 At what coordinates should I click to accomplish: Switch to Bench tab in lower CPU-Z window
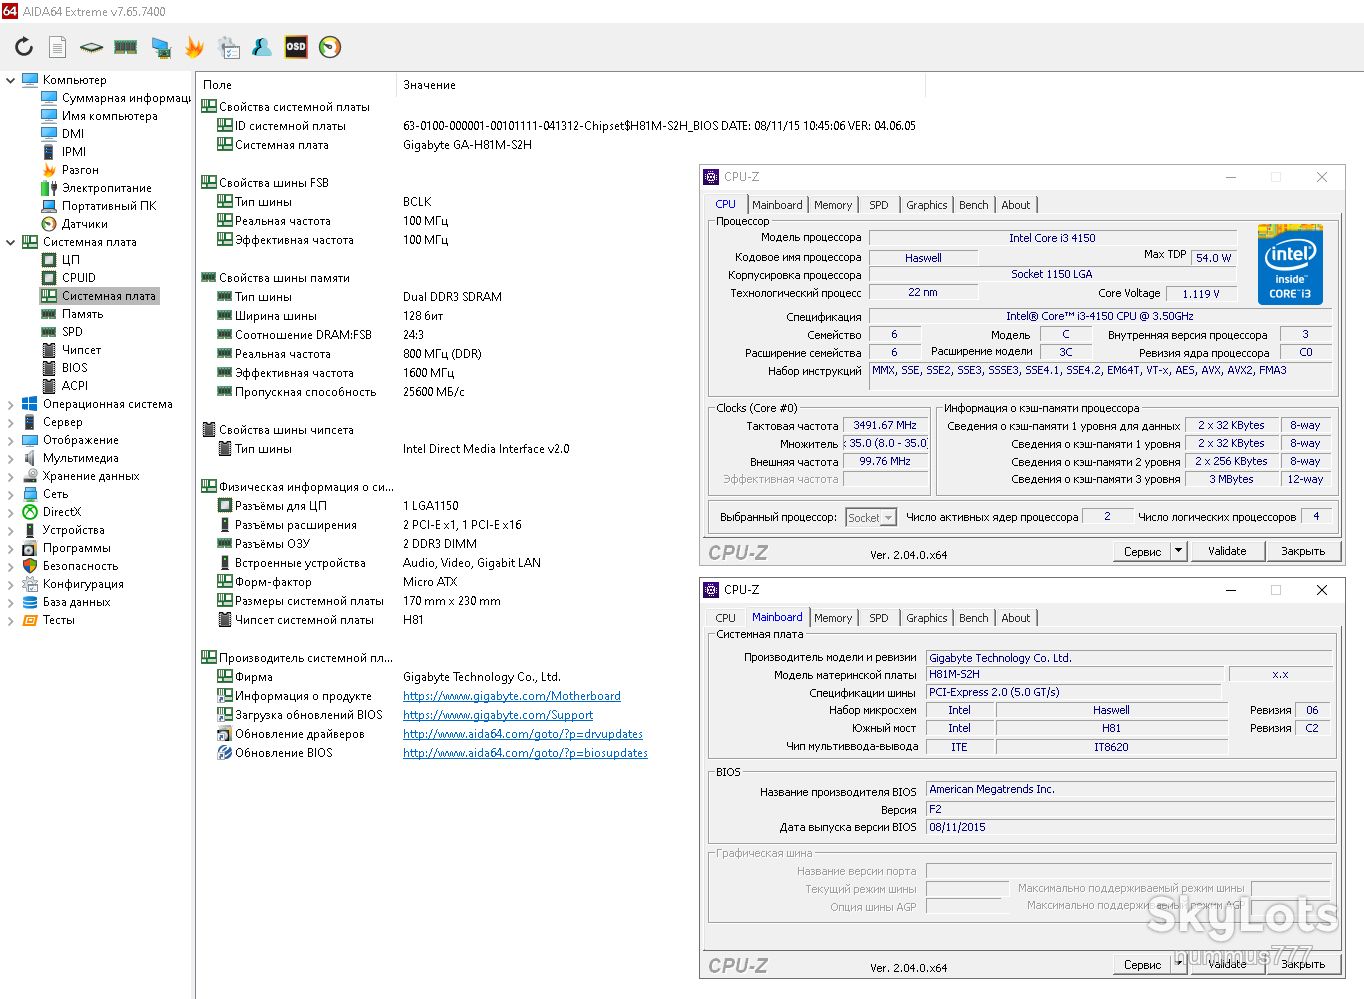(x=973, y=618)
